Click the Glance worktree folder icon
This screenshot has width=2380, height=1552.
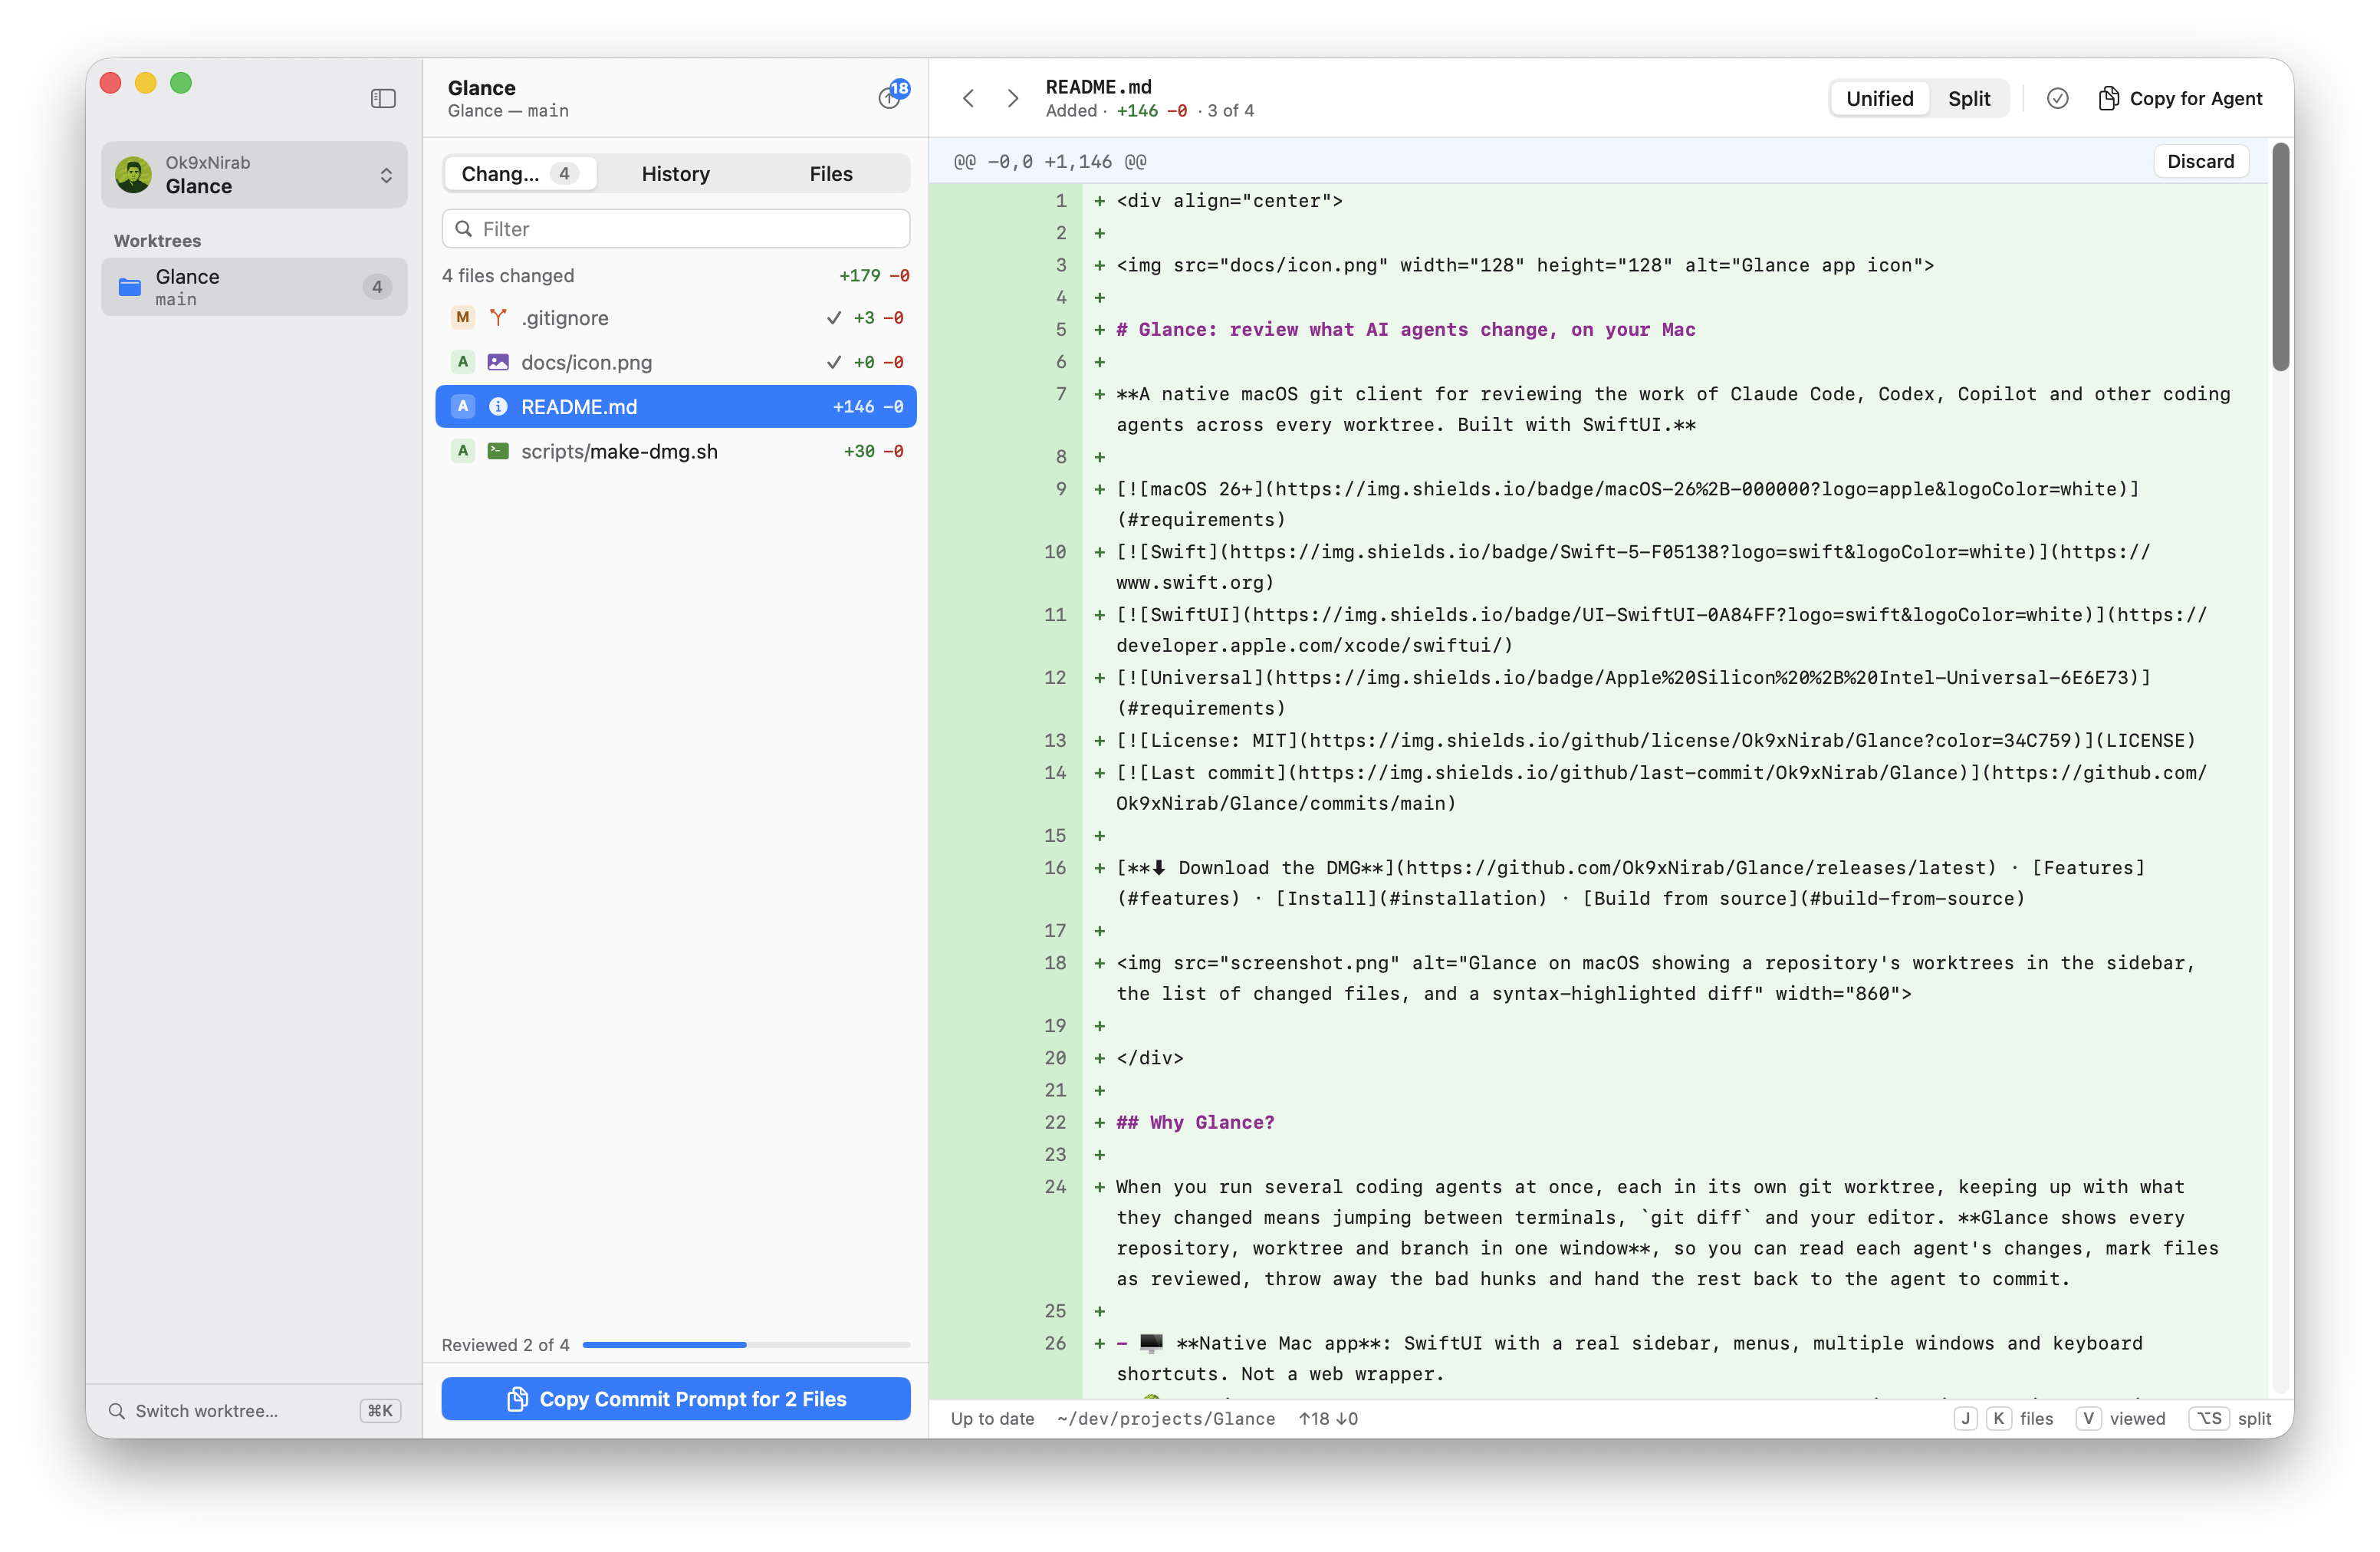click(x=130, y=287)
